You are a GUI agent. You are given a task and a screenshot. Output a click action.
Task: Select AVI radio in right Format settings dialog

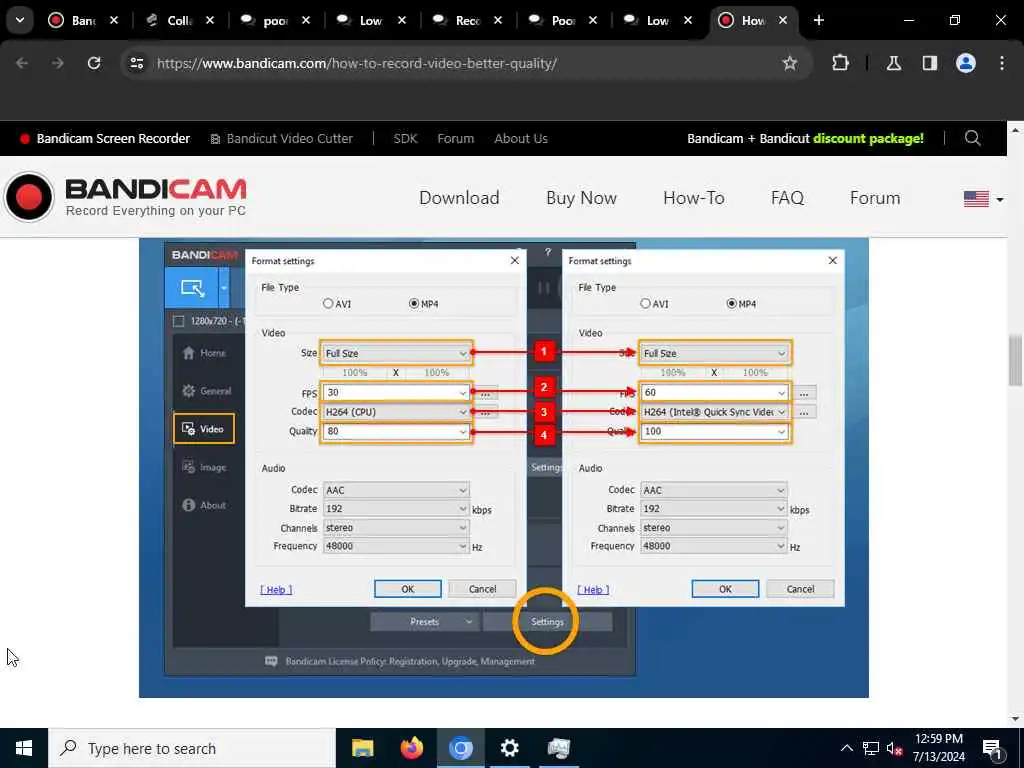click(x=645, y=304)
